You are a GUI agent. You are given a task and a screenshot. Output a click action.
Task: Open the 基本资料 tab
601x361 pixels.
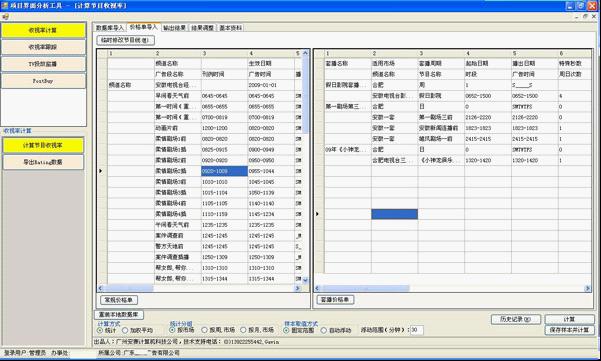pos(230,28)
